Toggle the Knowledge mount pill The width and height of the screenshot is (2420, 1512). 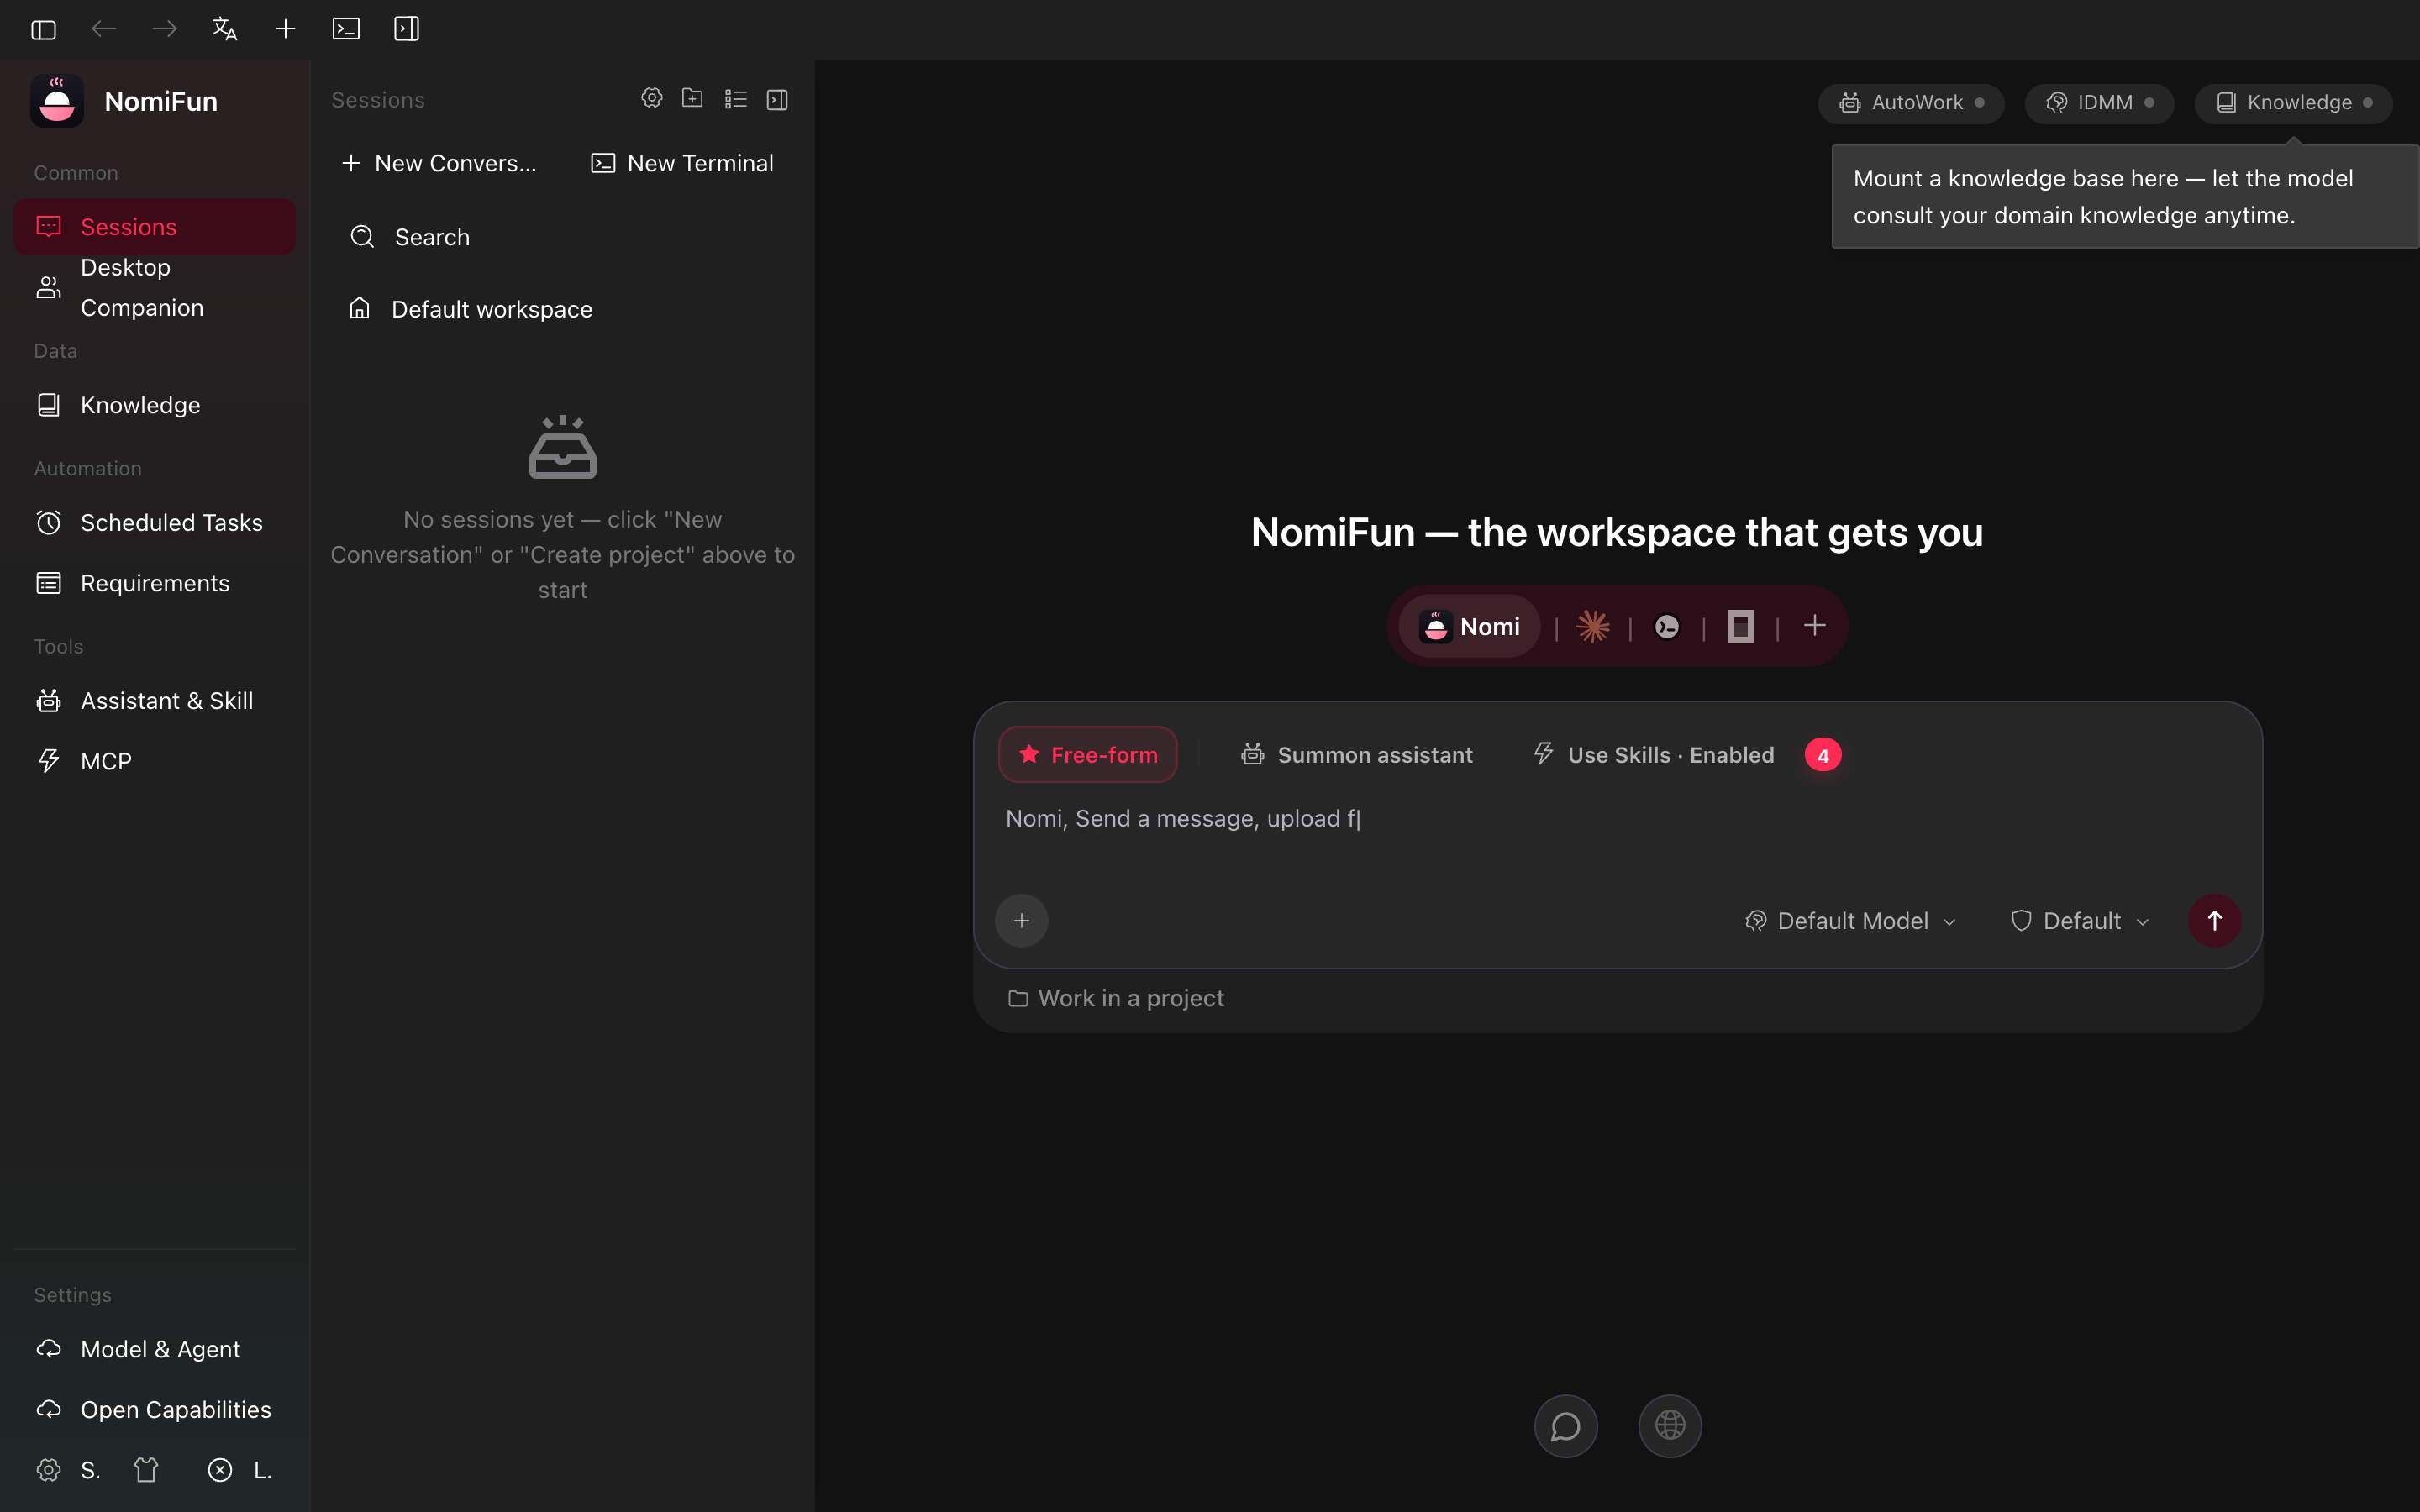tap(2294, 103)
